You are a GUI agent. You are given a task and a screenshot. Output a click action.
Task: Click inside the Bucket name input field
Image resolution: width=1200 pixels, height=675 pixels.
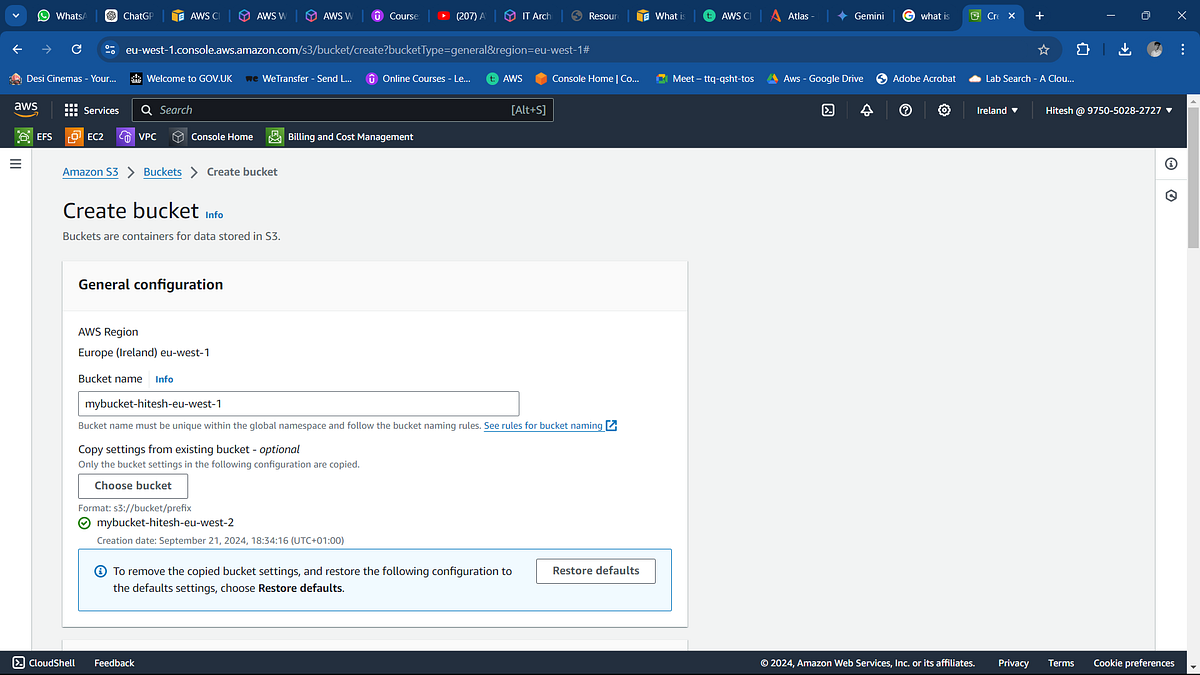click(298, 403)
